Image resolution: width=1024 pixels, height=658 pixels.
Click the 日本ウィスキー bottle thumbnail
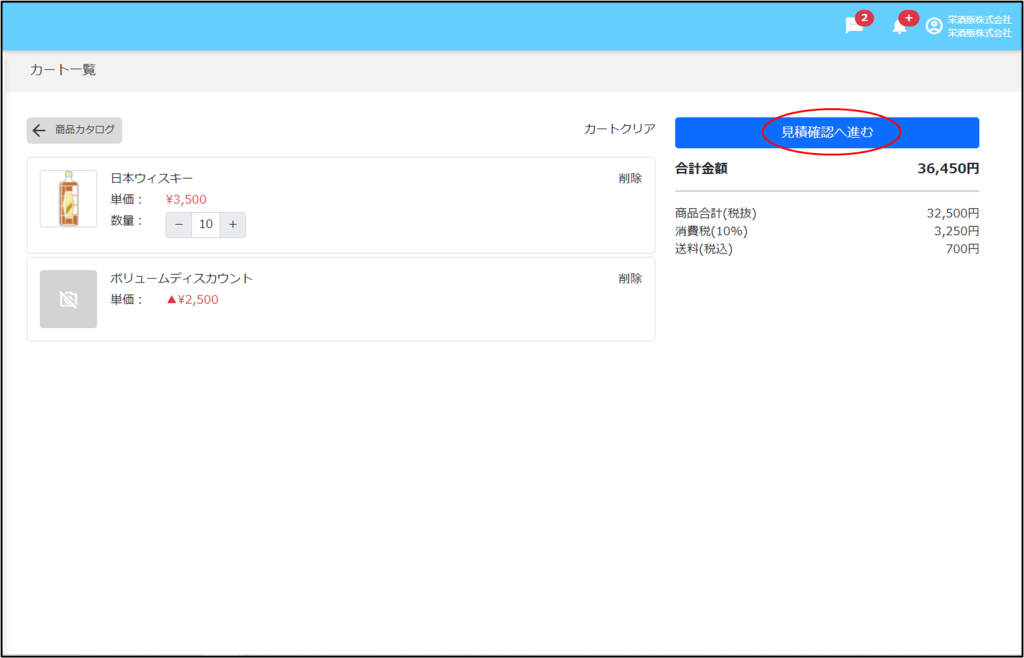(x=69, y=199)
